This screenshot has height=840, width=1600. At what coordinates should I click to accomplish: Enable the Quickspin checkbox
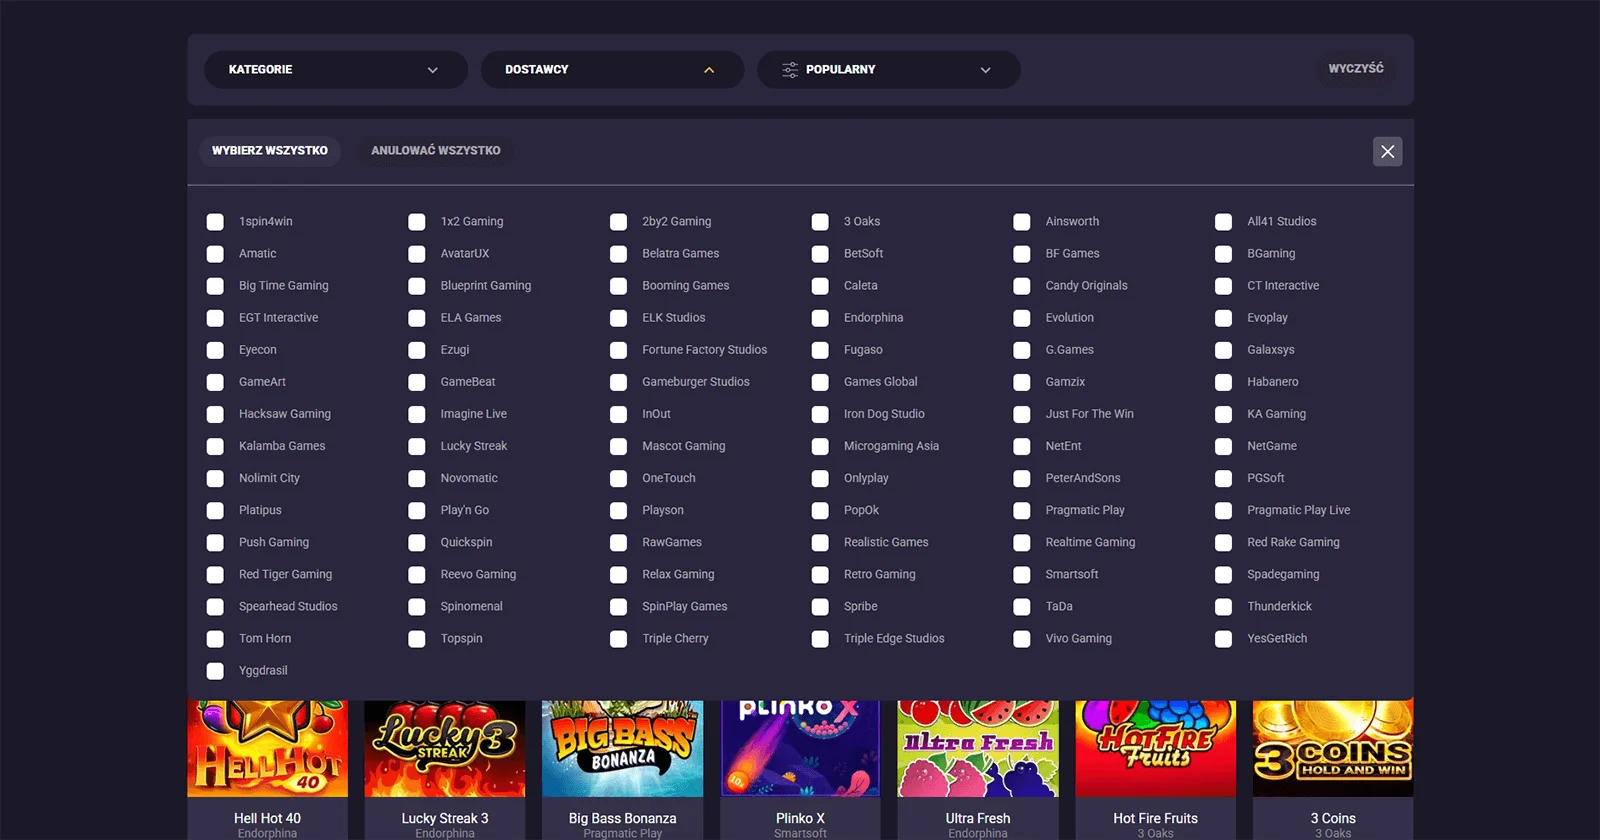[x=417, y=543]
